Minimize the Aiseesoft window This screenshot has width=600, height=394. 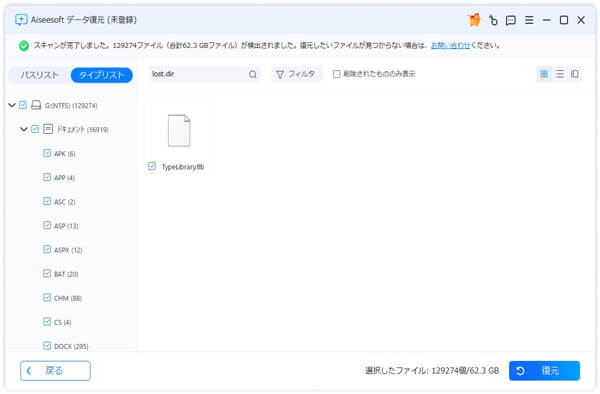(x=546, y=20)
